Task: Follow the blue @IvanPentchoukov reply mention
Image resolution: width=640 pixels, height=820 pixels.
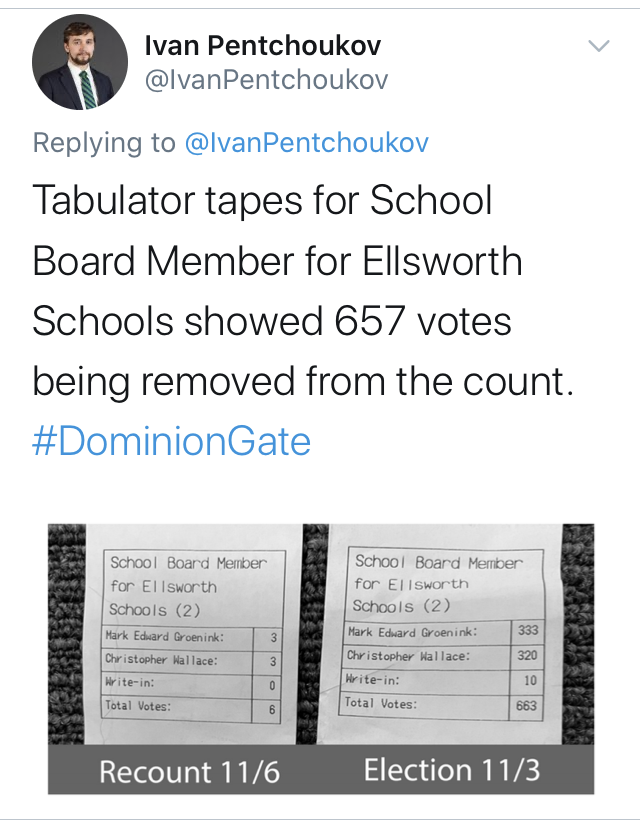Action: pos(306,142)
